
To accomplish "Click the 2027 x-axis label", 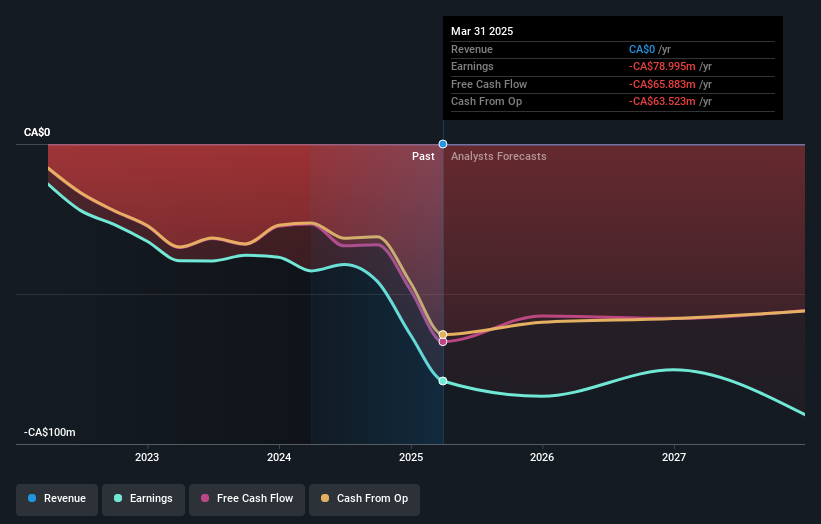I will [674, 458].
